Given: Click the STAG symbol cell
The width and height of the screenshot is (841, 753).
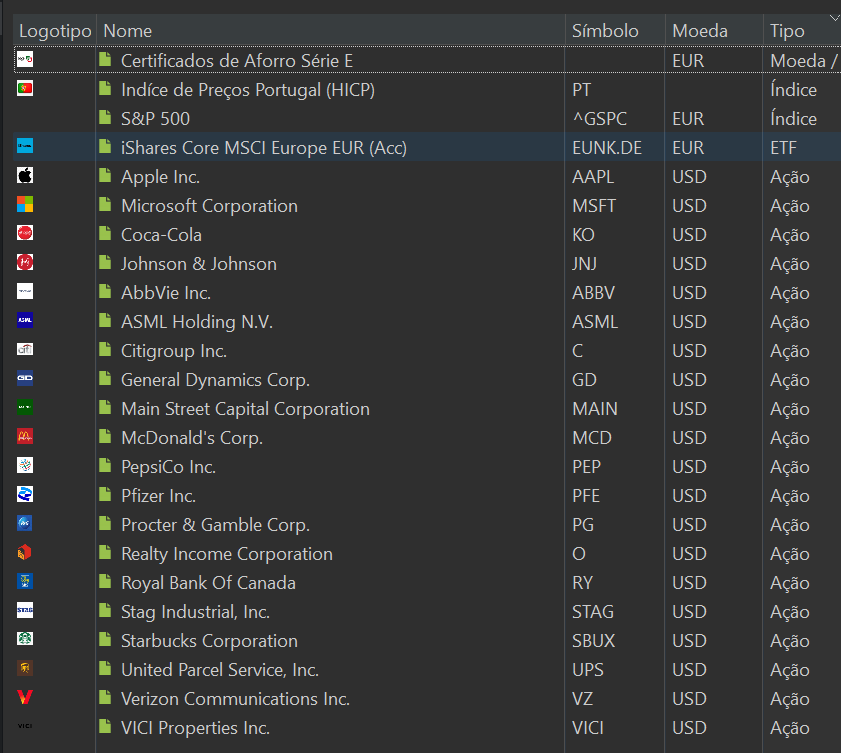Looking at the screenshot, I should tap(593, 611).
